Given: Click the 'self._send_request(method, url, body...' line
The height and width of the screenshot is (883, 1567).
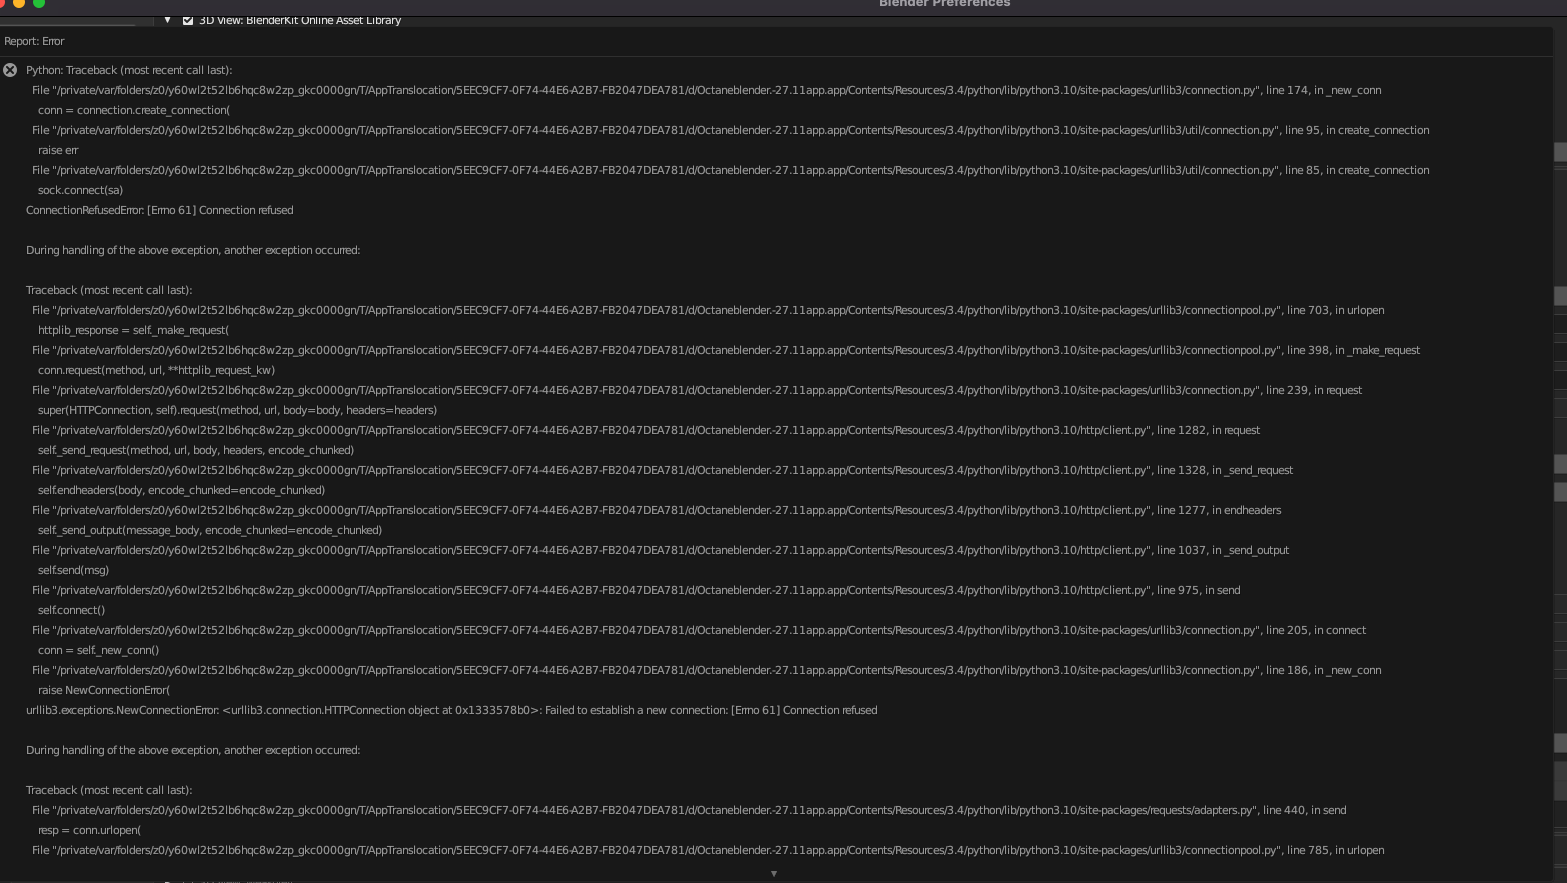Looking at the screenshot, I should point(196,450).
